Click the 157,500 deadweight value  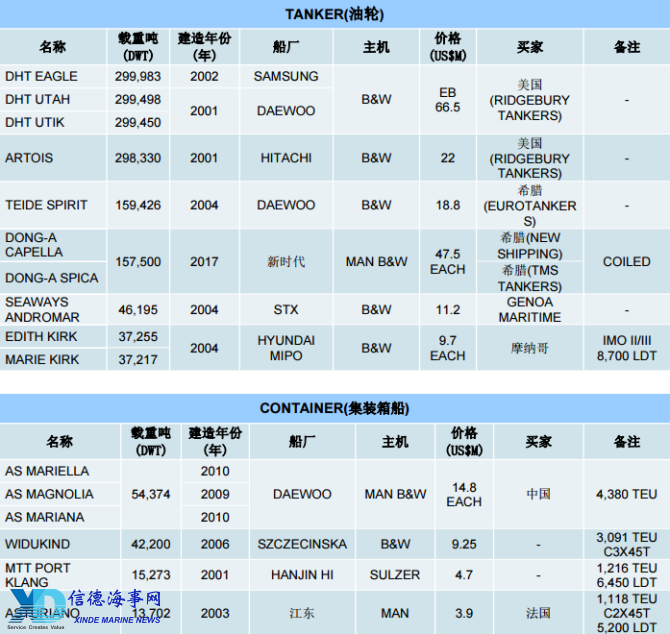138,261
